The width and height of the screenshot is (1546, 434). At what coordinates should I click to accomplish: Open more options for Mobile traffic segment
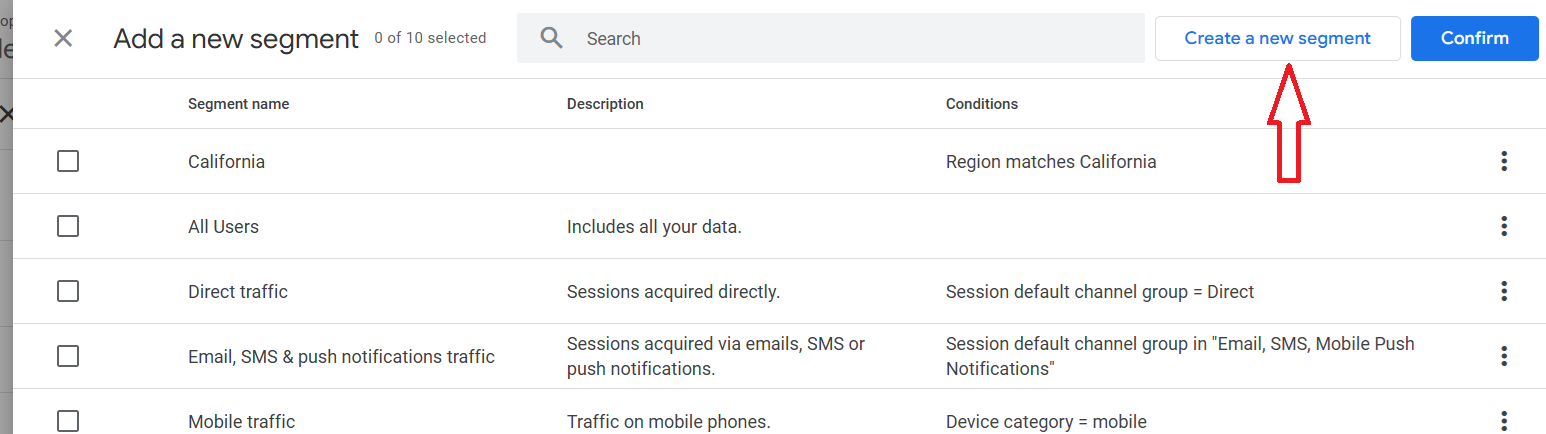(1503, 420)
